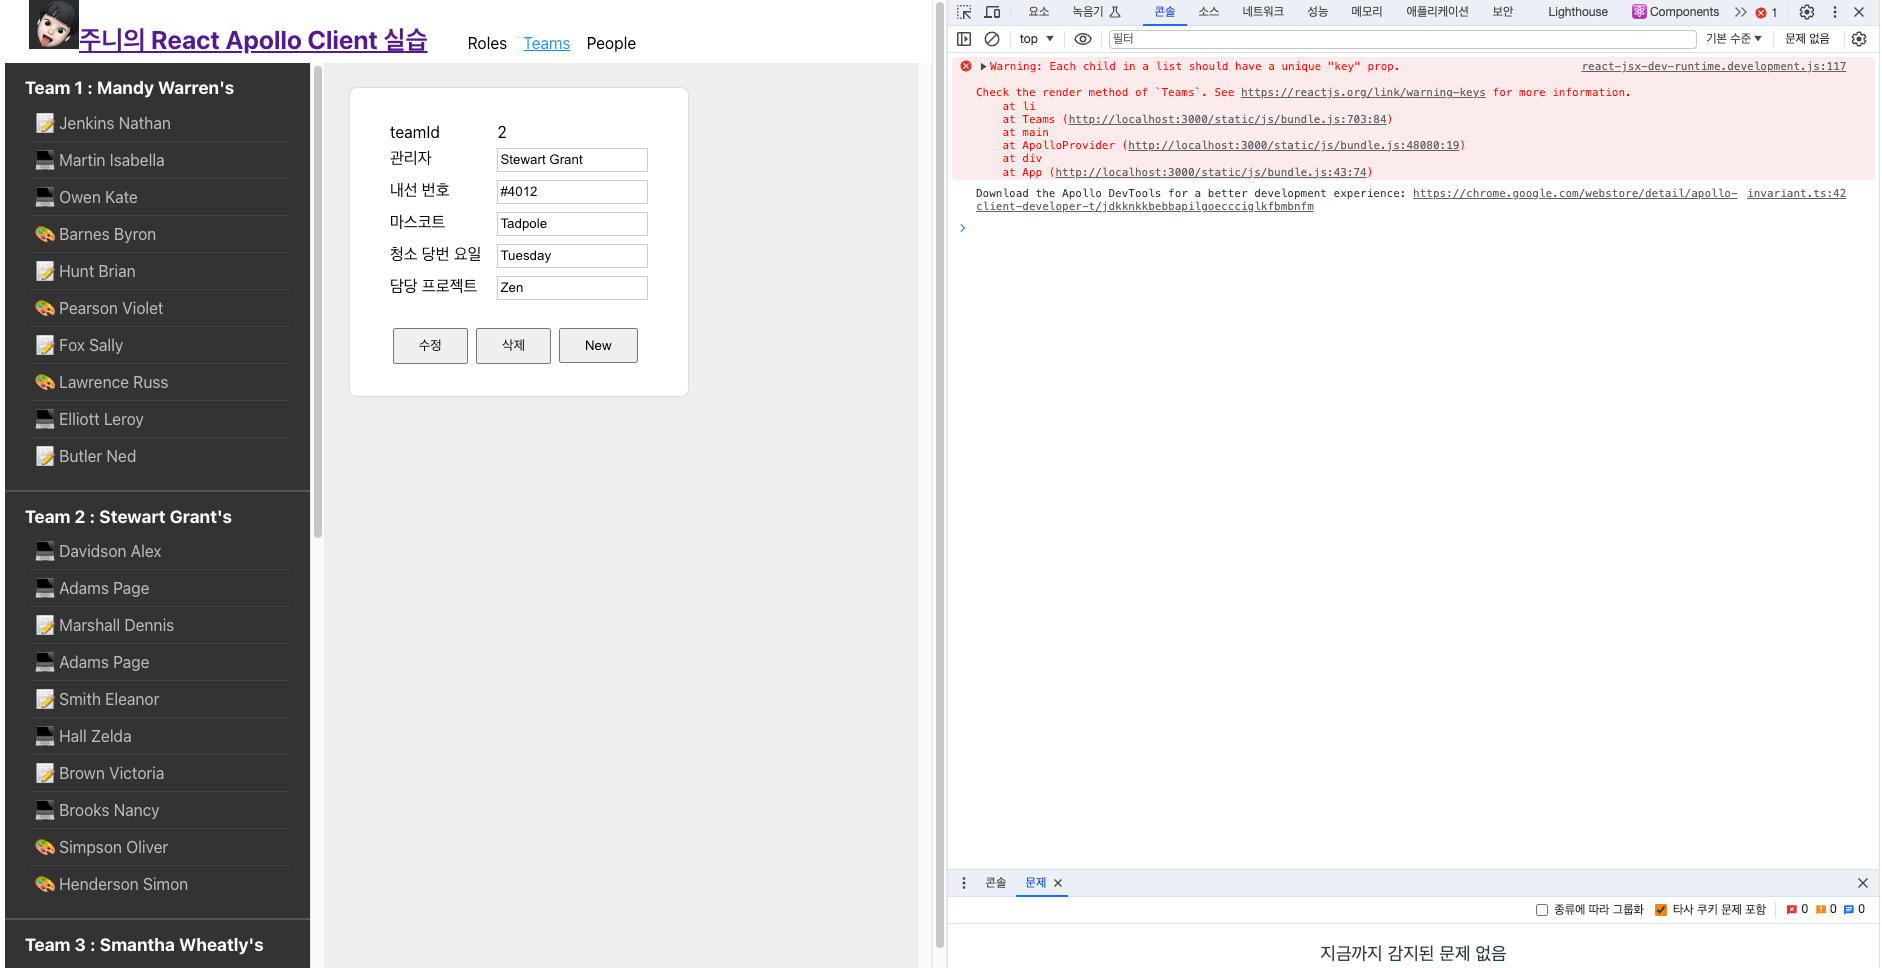Close the bottom drawer panel
Image resolution: width=1882 pixels, height=968 pixels.
pyautogui.click(x=1863, y=883)
